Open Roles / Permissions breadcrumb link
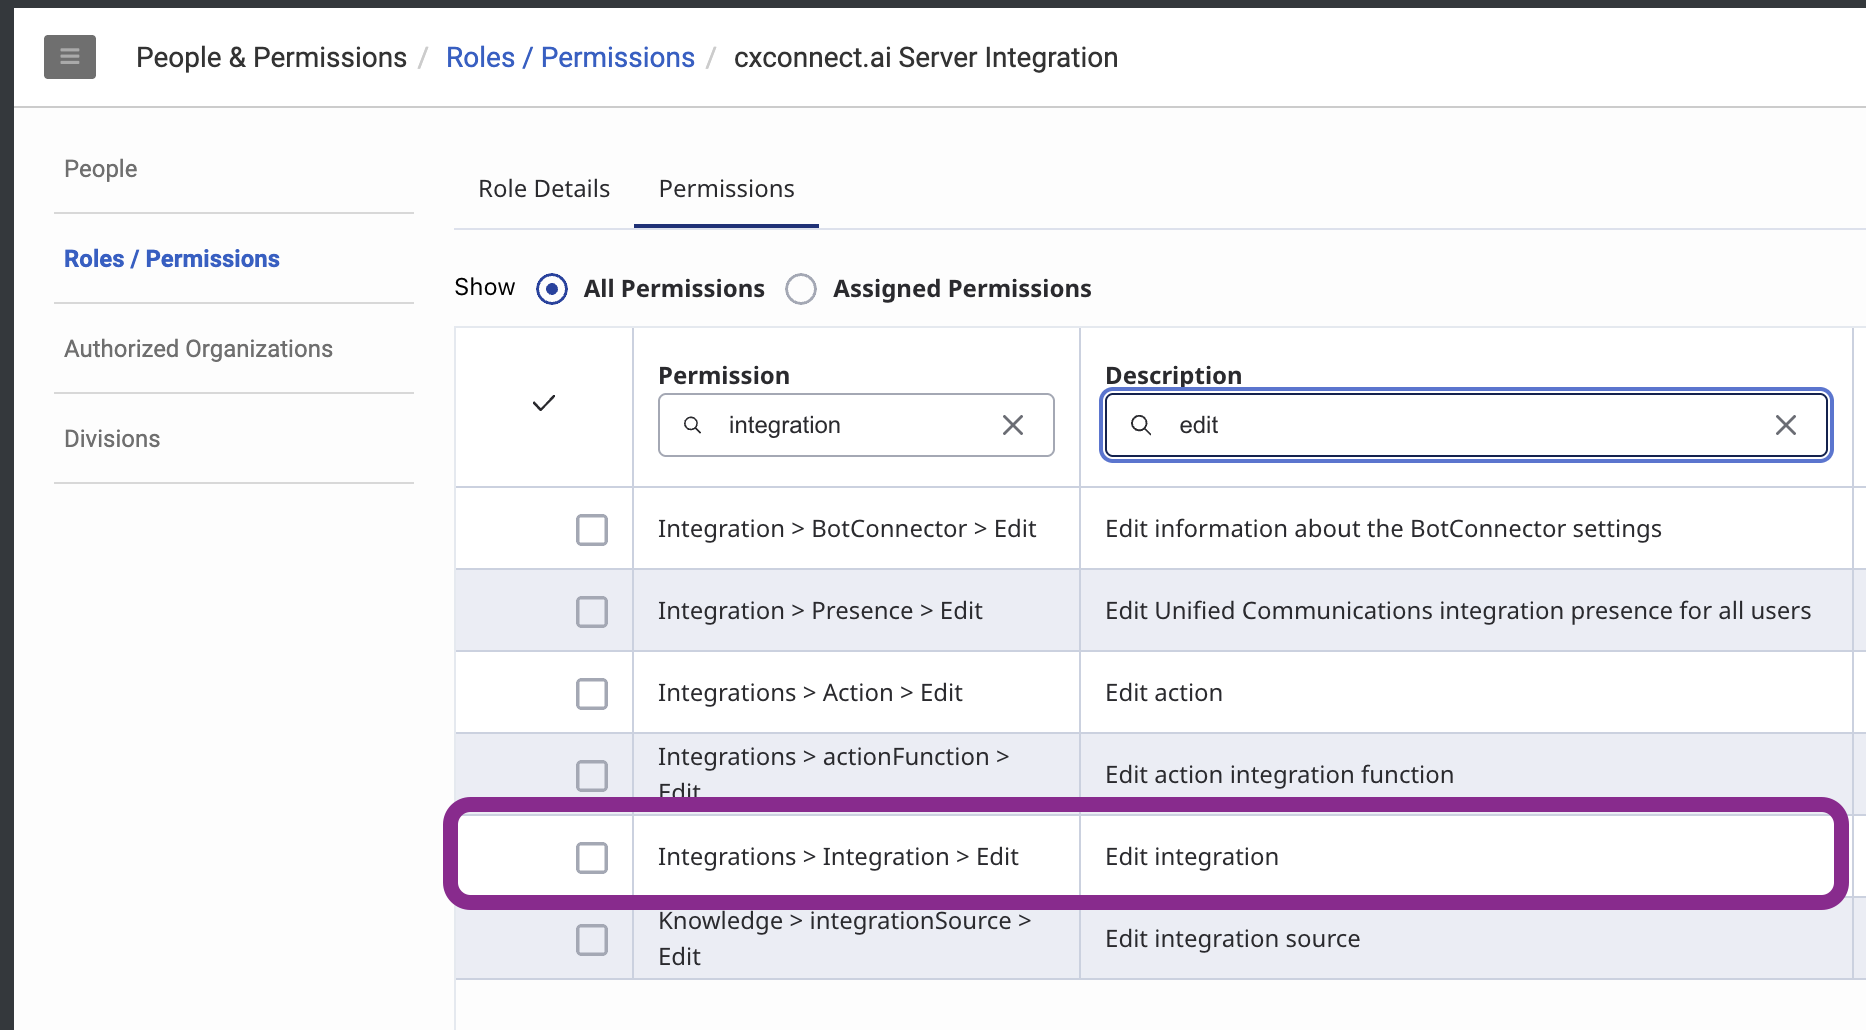Image resolution: width=1866 pixels, height=1030 pixels. 570,58
